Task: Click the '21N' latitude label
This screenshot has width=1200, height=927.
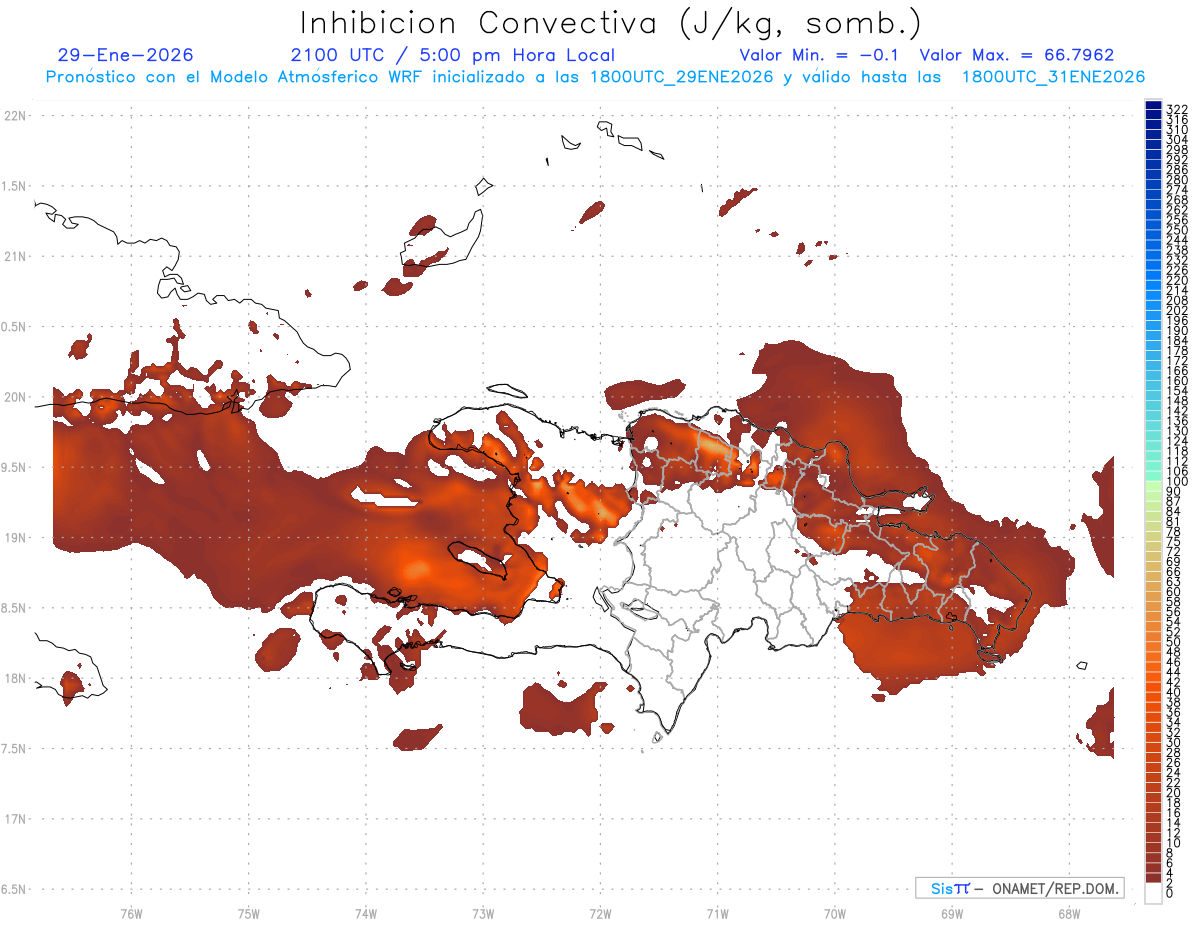Action: tap(15, 256)
